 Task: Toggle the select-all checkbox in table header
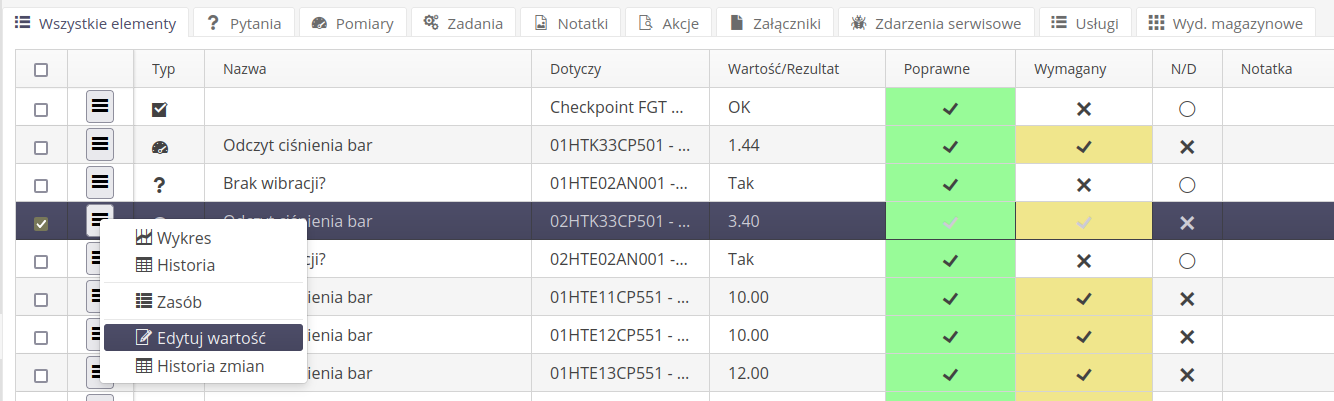click(x=41, y=70)
